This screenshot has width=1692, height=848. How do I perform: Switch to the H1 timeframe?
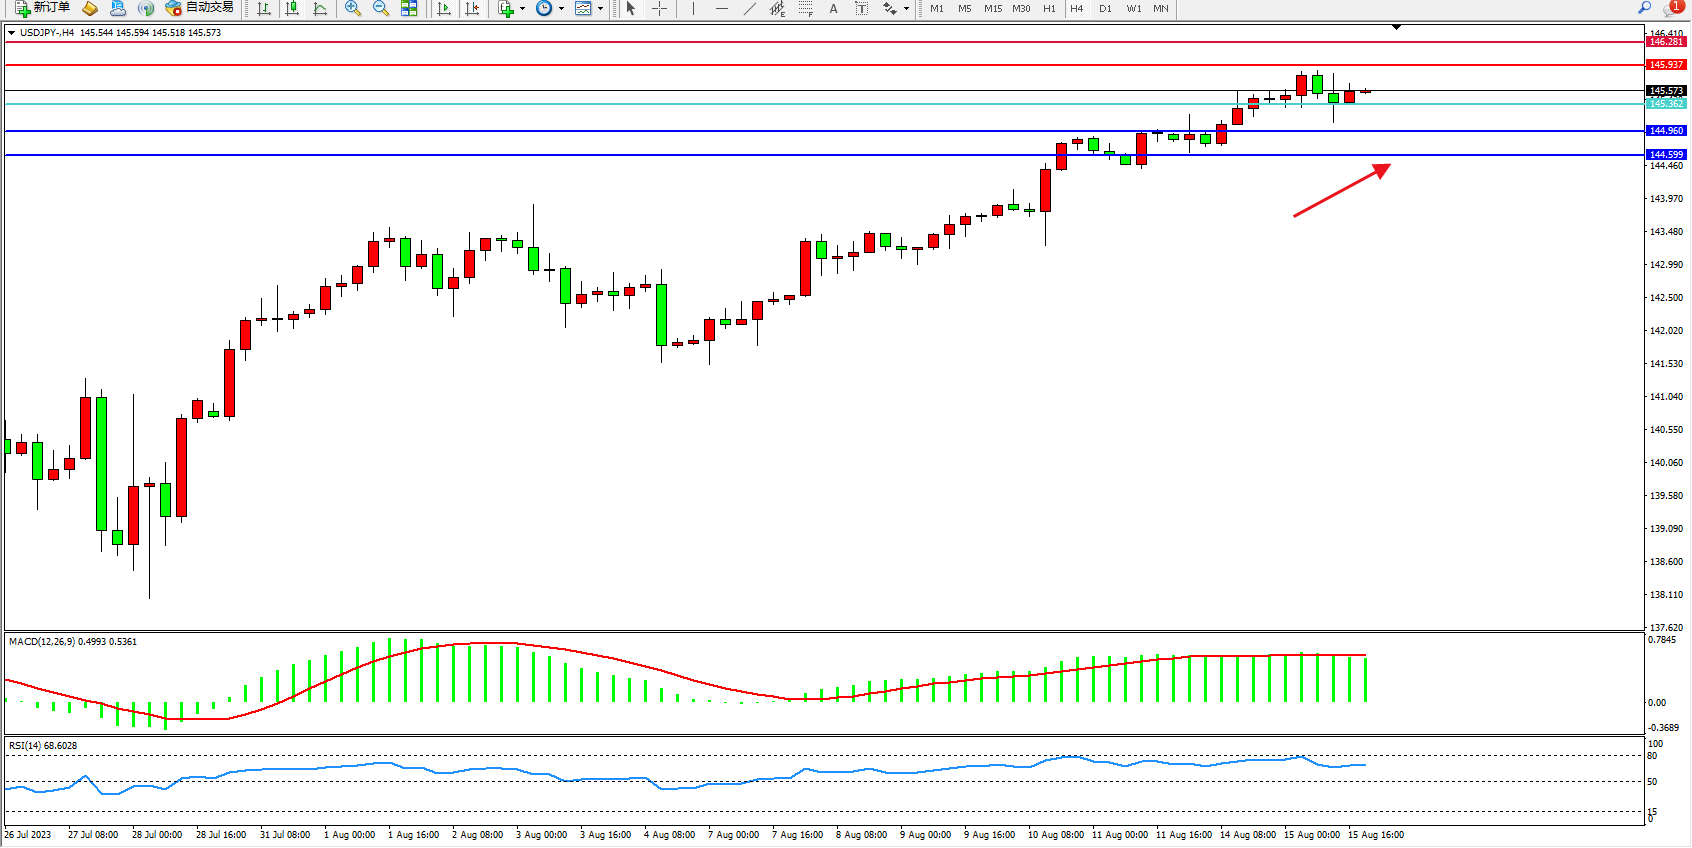1049,8
